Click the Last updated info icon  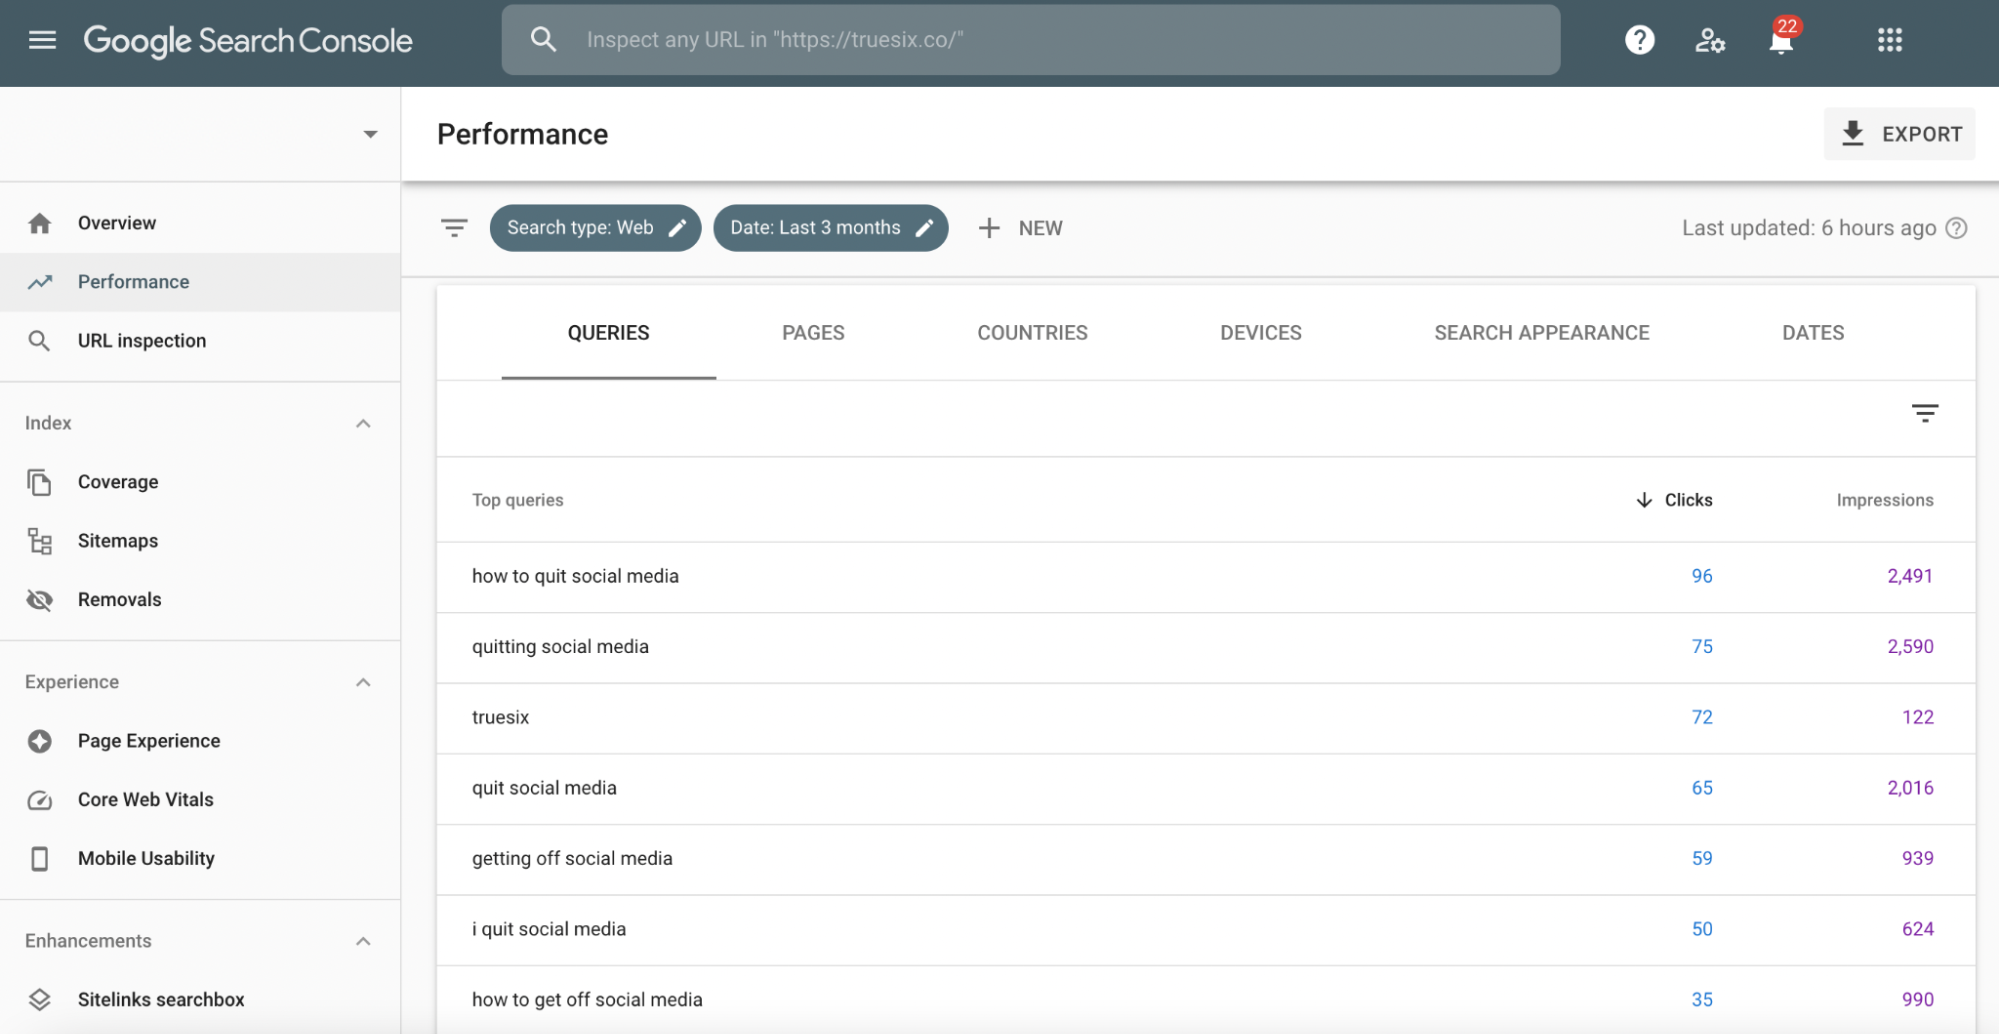point(1957,228)
